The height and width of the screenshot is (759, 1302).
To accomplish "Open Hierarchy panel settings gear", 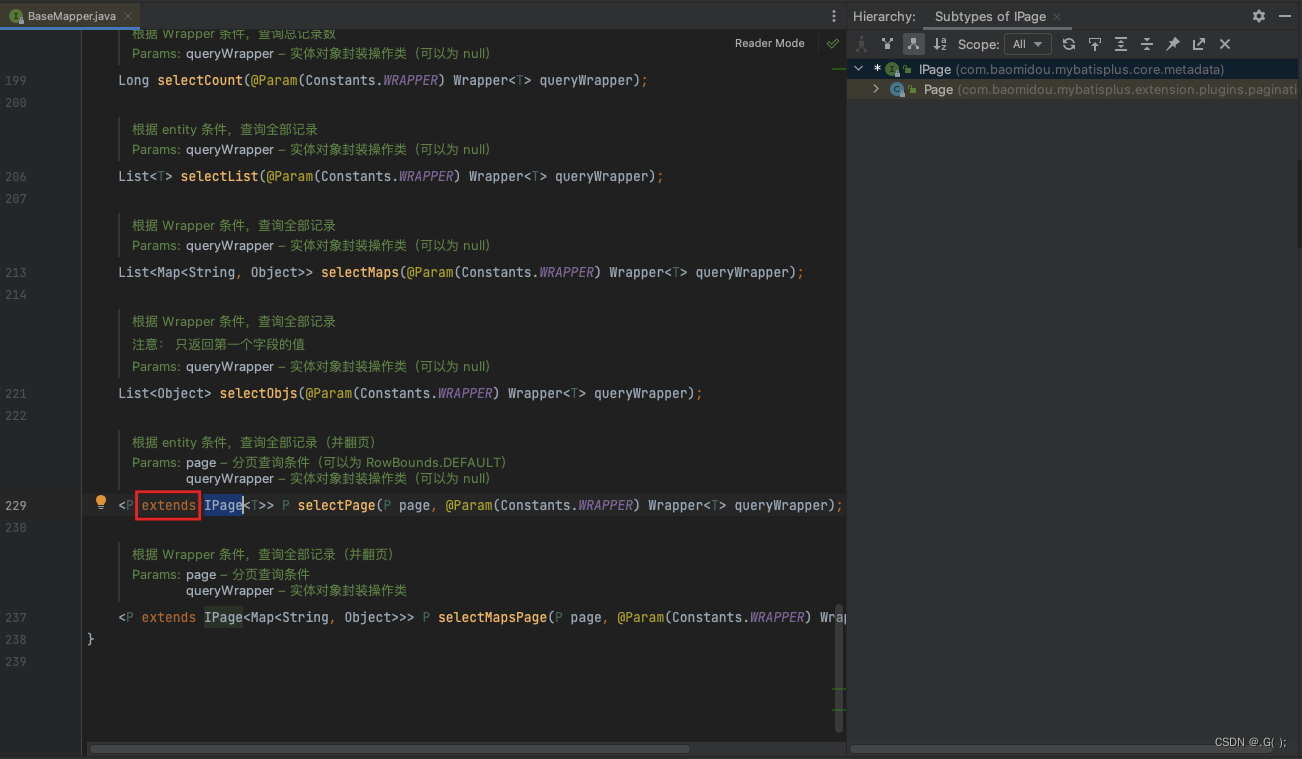I will point(1259,16).
